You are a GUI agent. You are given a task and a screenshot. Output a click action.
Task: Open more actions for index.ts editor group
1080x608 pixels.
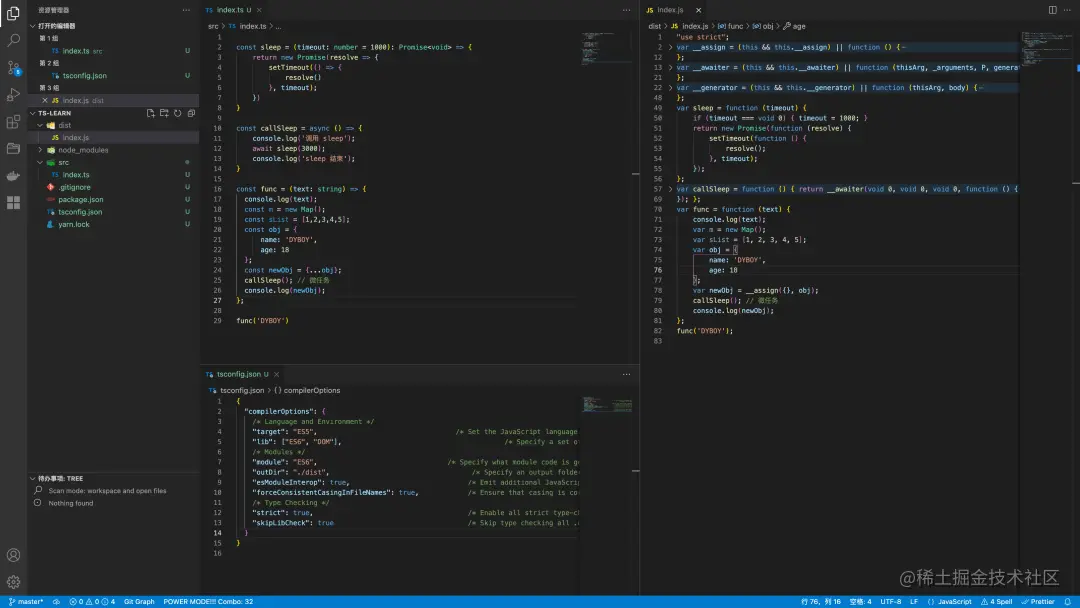(x=626, y=10)
